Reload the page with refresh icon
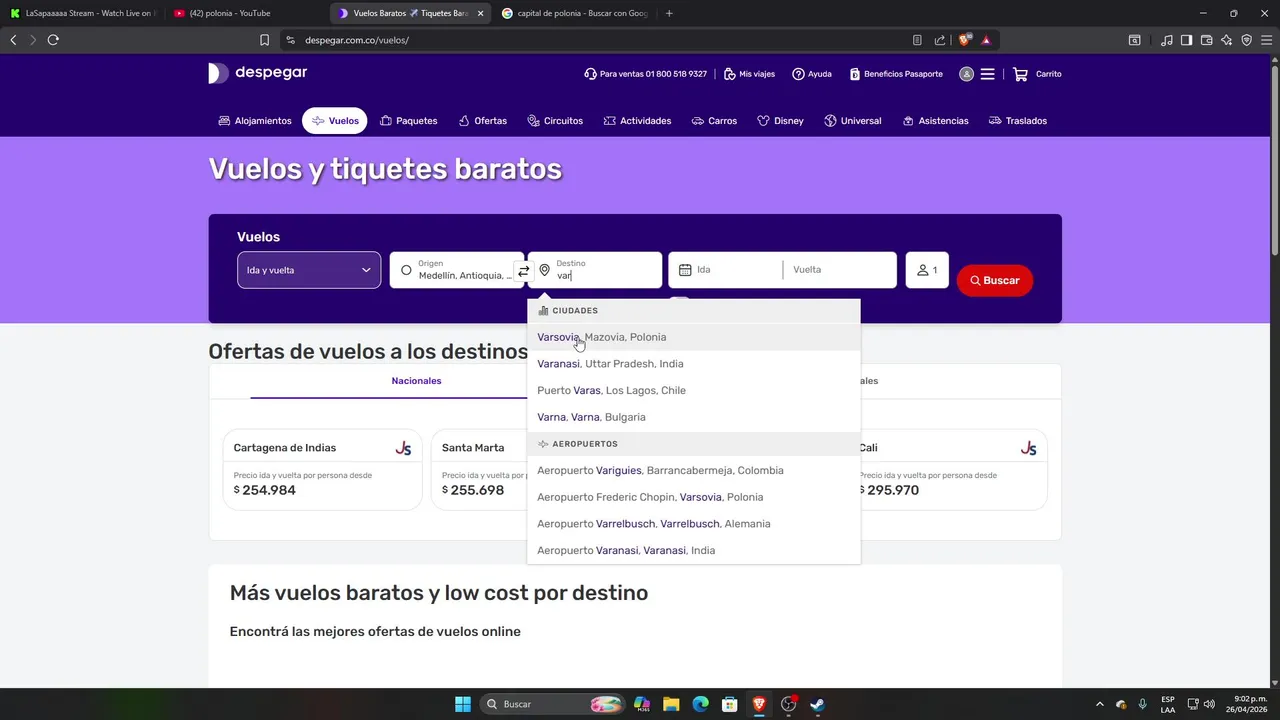This screenshot has height=720, width=1280. (x=53, y=40)
